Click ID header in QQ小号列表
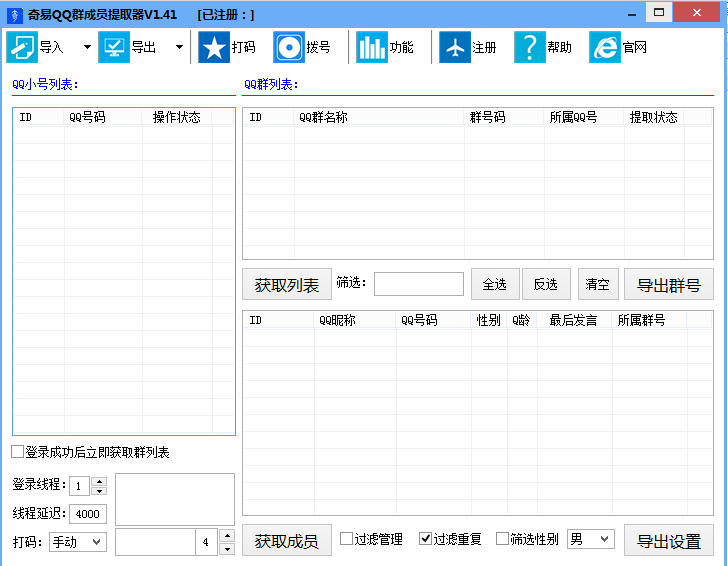728x566 pixels. point(39,117)
